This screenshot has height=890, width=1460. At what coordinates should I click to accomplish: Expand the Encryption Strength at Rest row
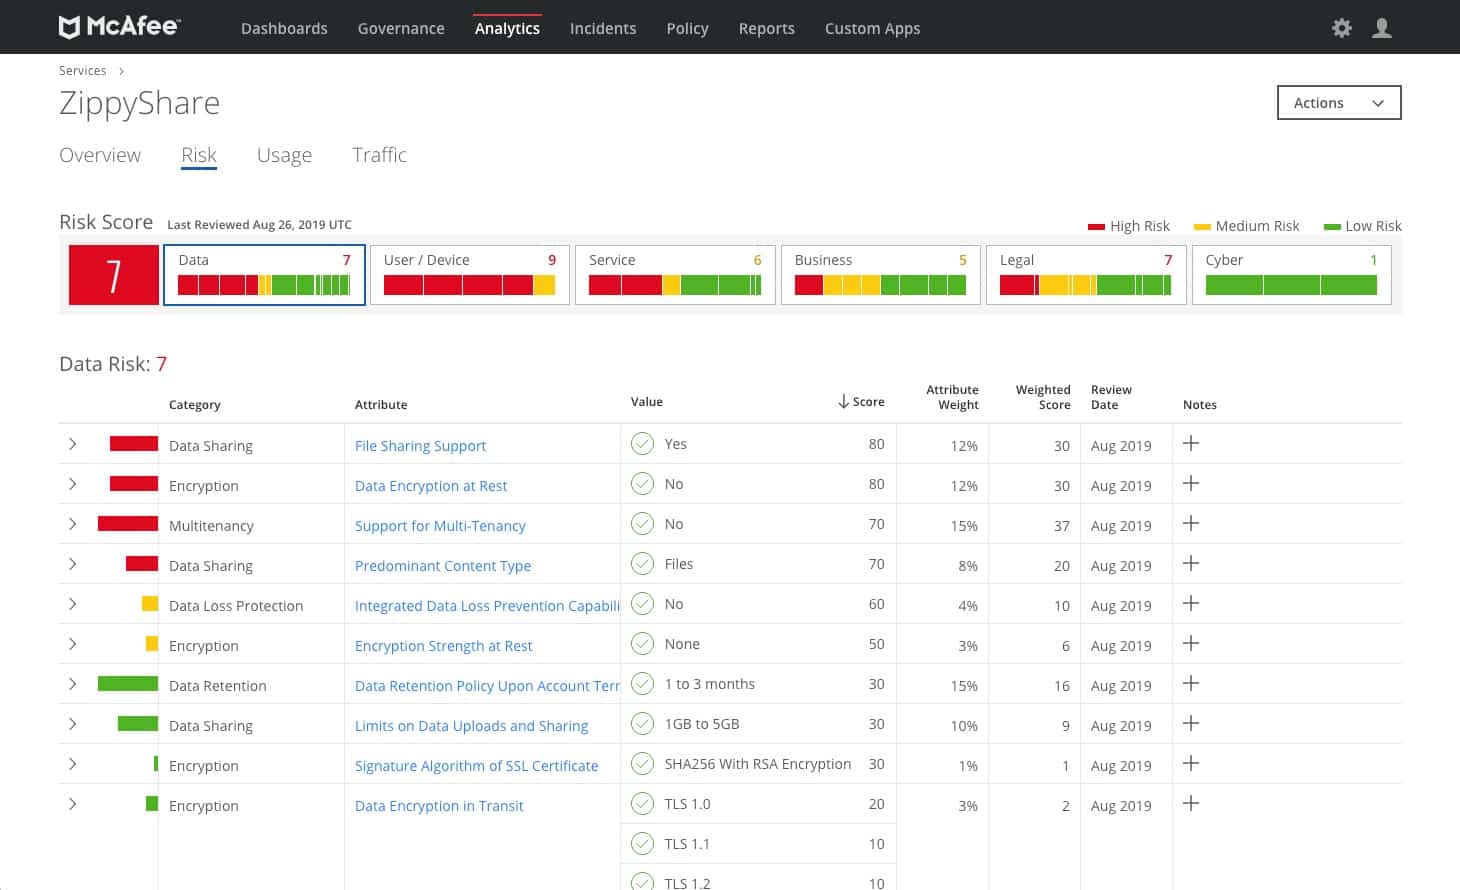tap(73, 644)
